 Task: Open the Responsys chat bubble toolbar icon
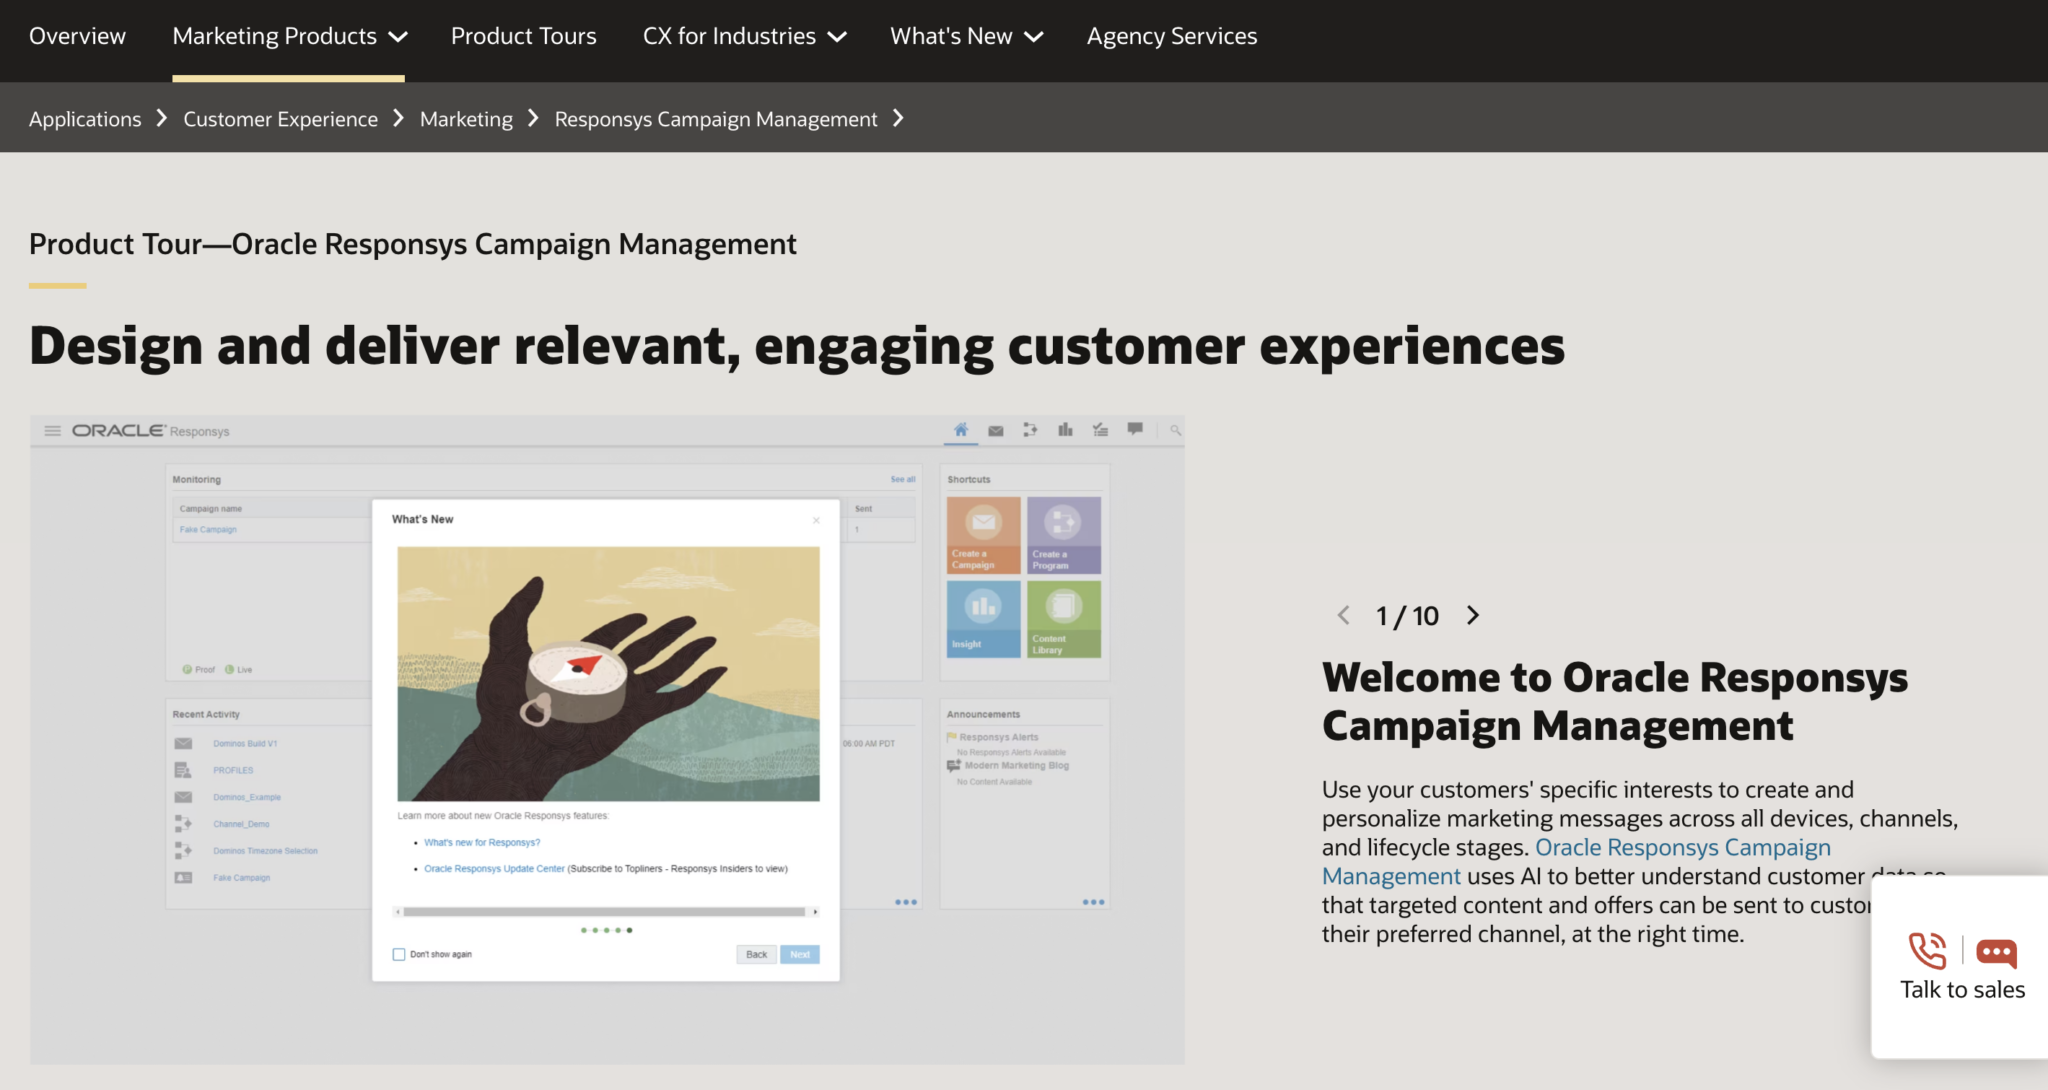(1135, 429)
